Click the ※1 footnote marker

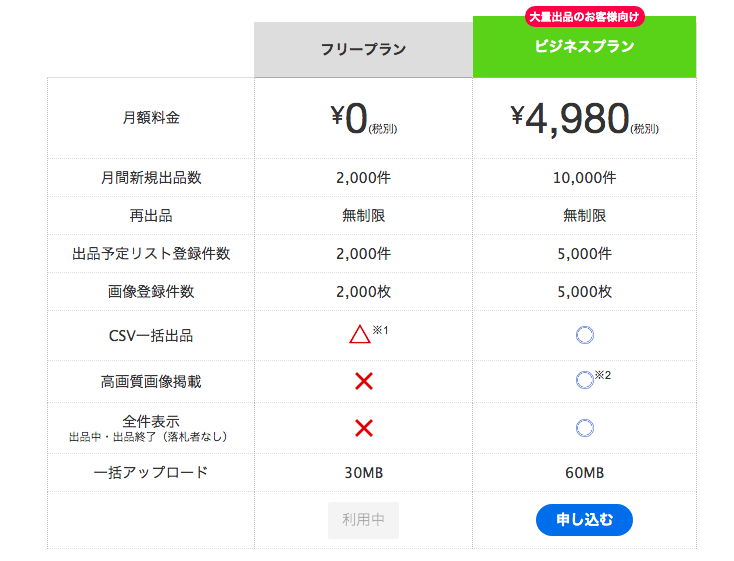coord(380,330)
